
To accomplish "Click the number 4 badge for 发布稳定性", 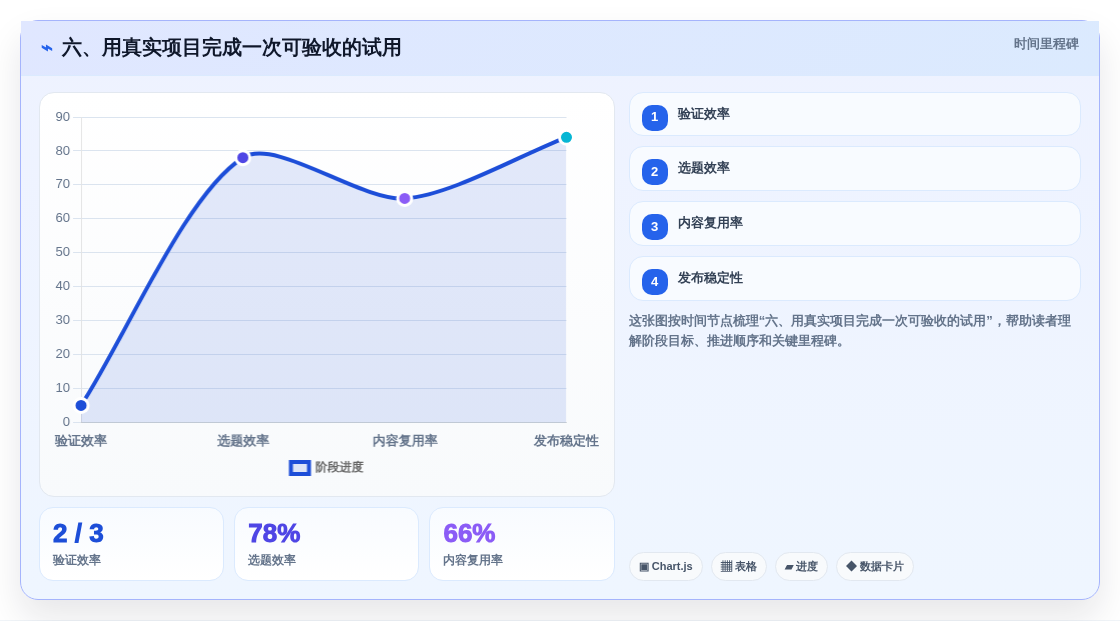I will click(654, 282).
